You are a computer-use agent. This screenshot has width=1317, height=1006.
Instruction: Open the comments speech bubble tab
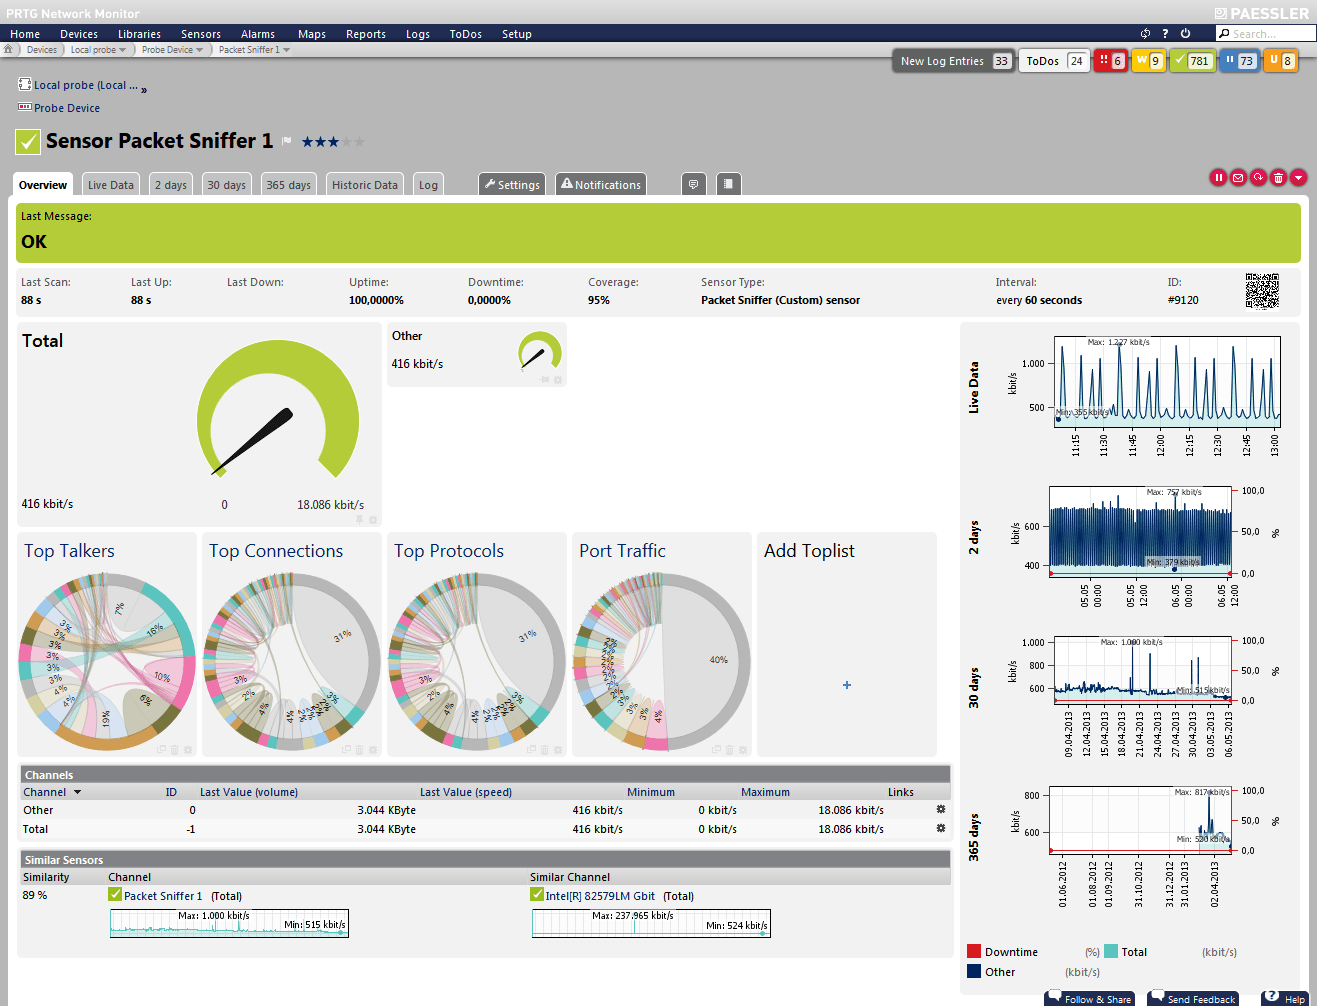[694, 184]
